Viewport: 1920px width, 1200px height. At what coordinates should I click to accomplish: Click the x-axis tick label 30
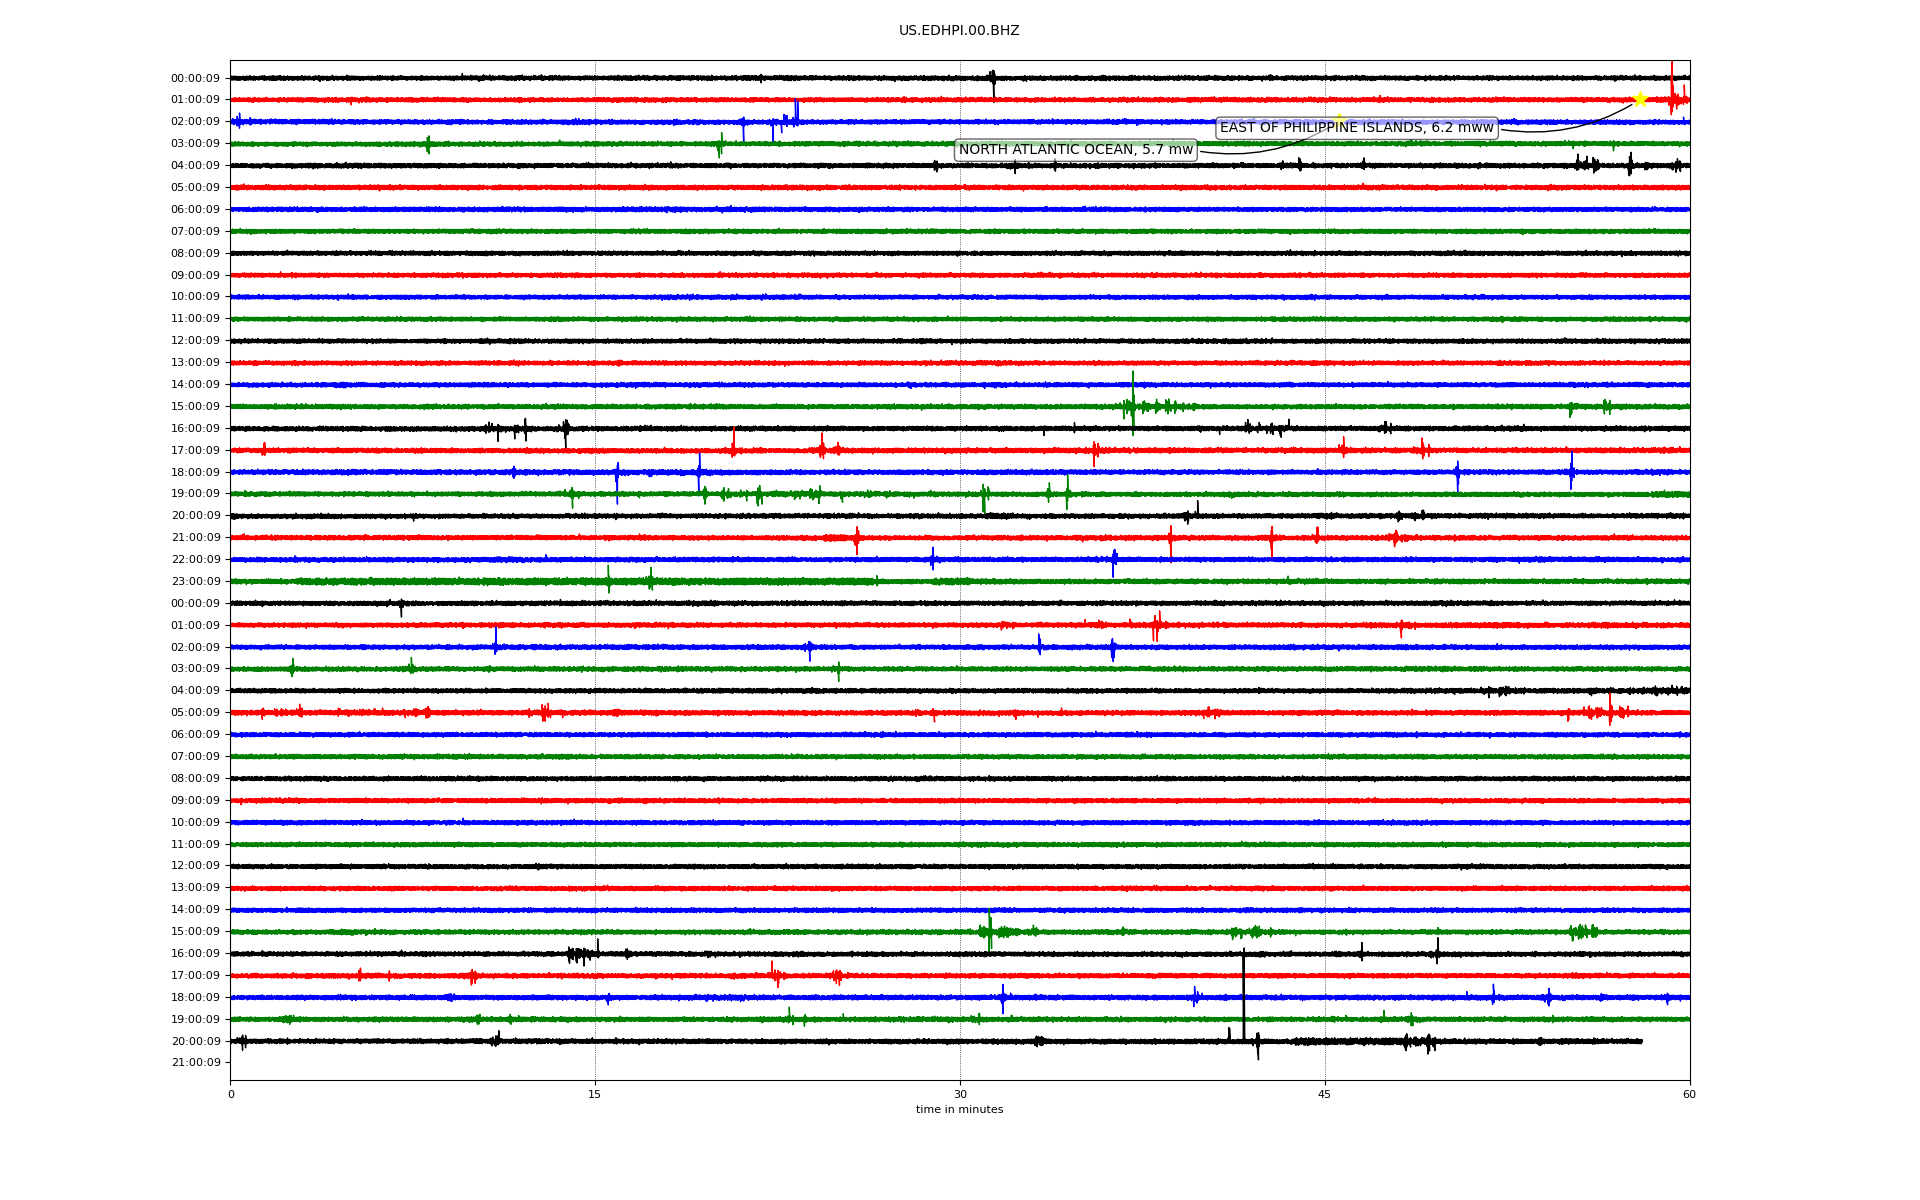(960, 1094)
